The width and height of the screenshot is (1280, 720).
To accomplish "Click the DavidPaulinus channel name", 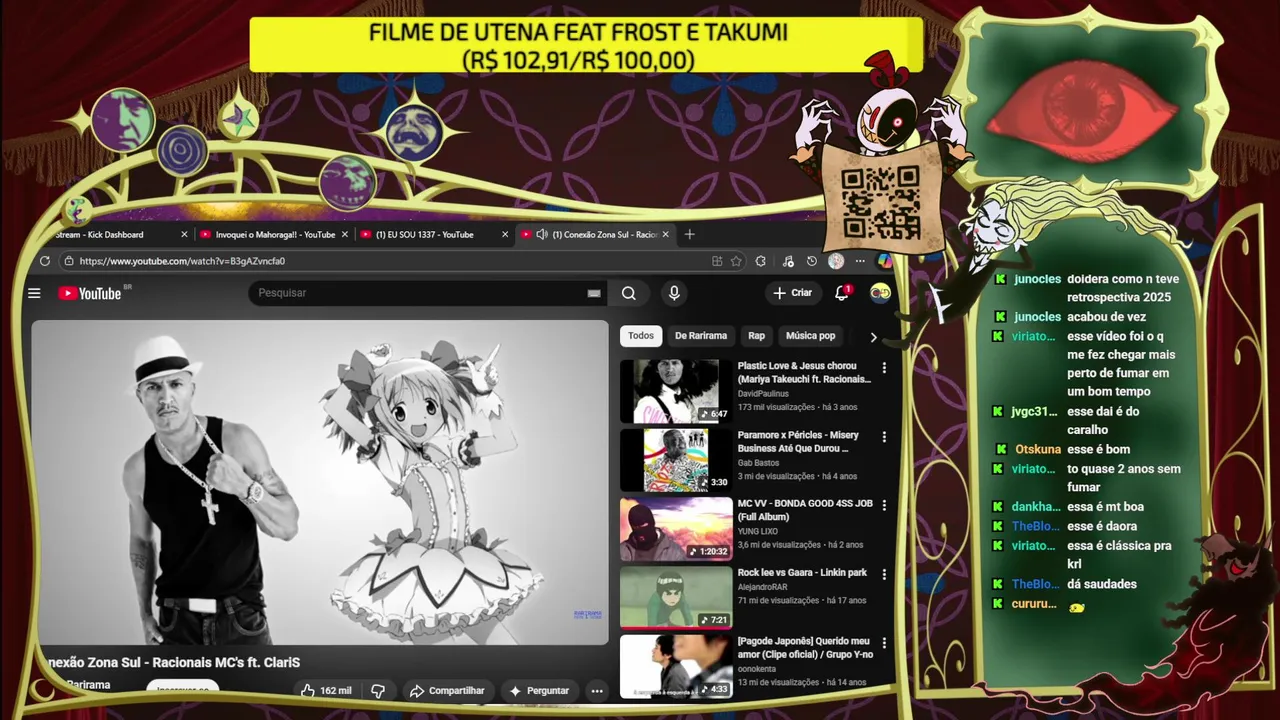I will coord(763,394).
